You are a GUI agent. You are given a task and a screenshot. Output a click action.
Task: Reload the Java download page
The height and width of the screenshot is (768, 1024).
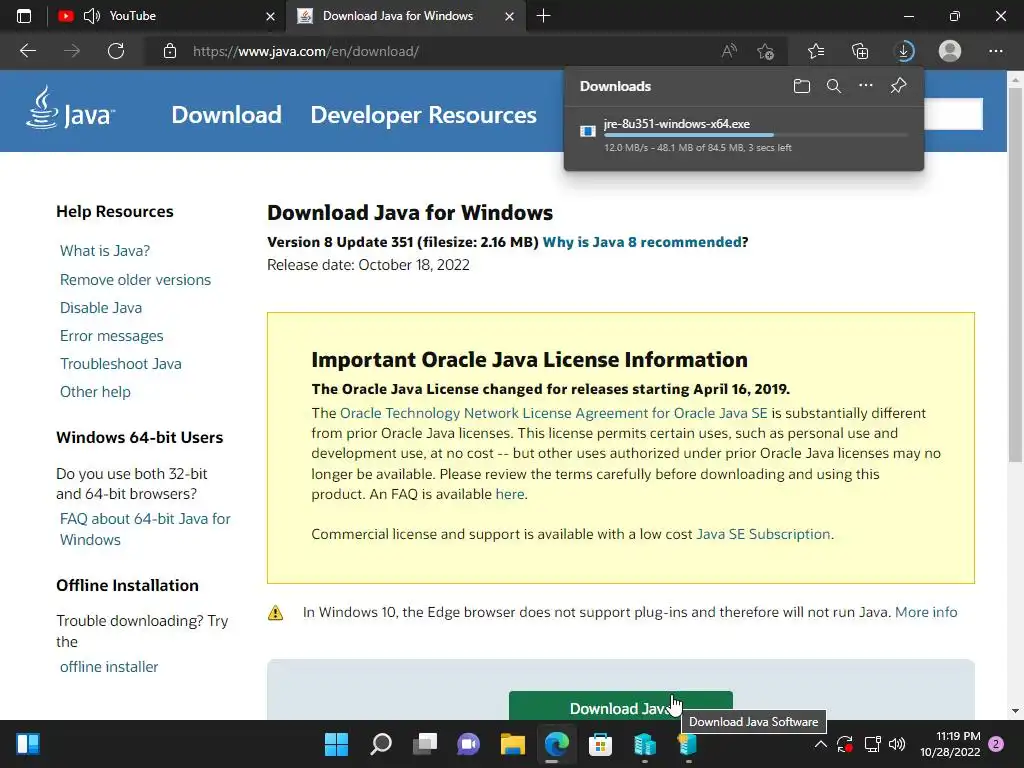coord(116,51)
